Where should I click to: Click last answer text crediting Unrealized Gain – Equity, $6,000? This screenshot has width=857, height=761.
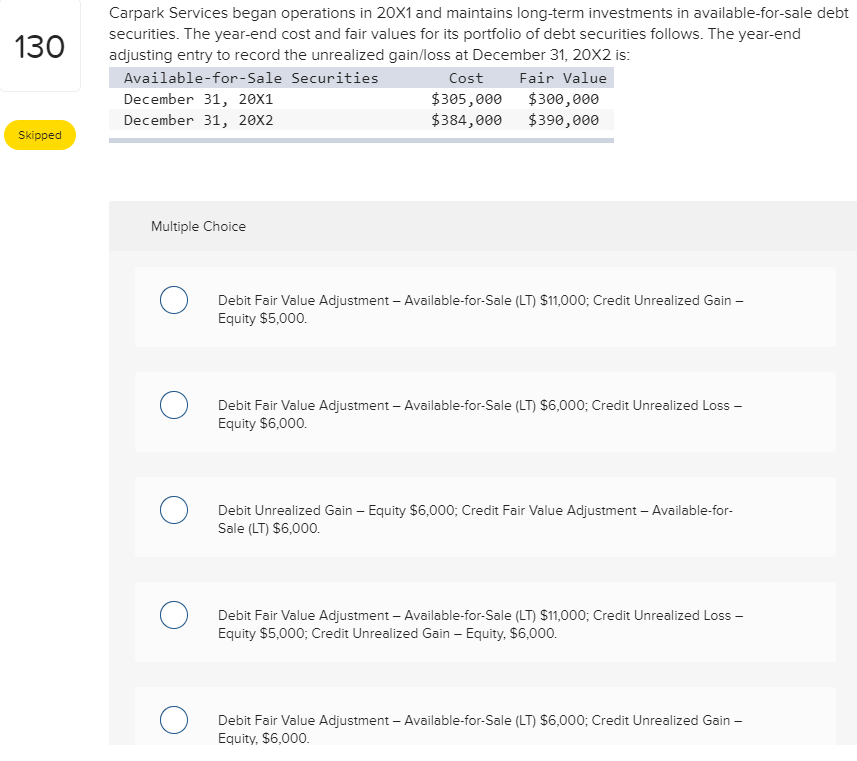point(480,729)
